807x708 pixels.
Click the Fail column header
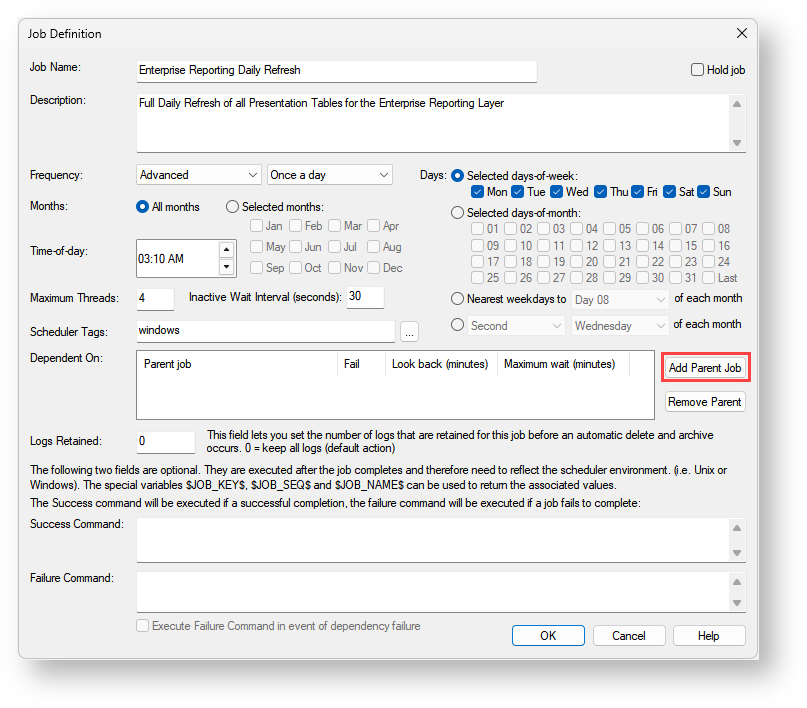pos(361,364)
